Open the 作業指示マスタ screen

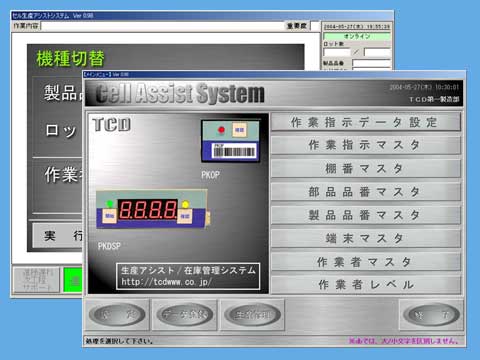(366, 145)
